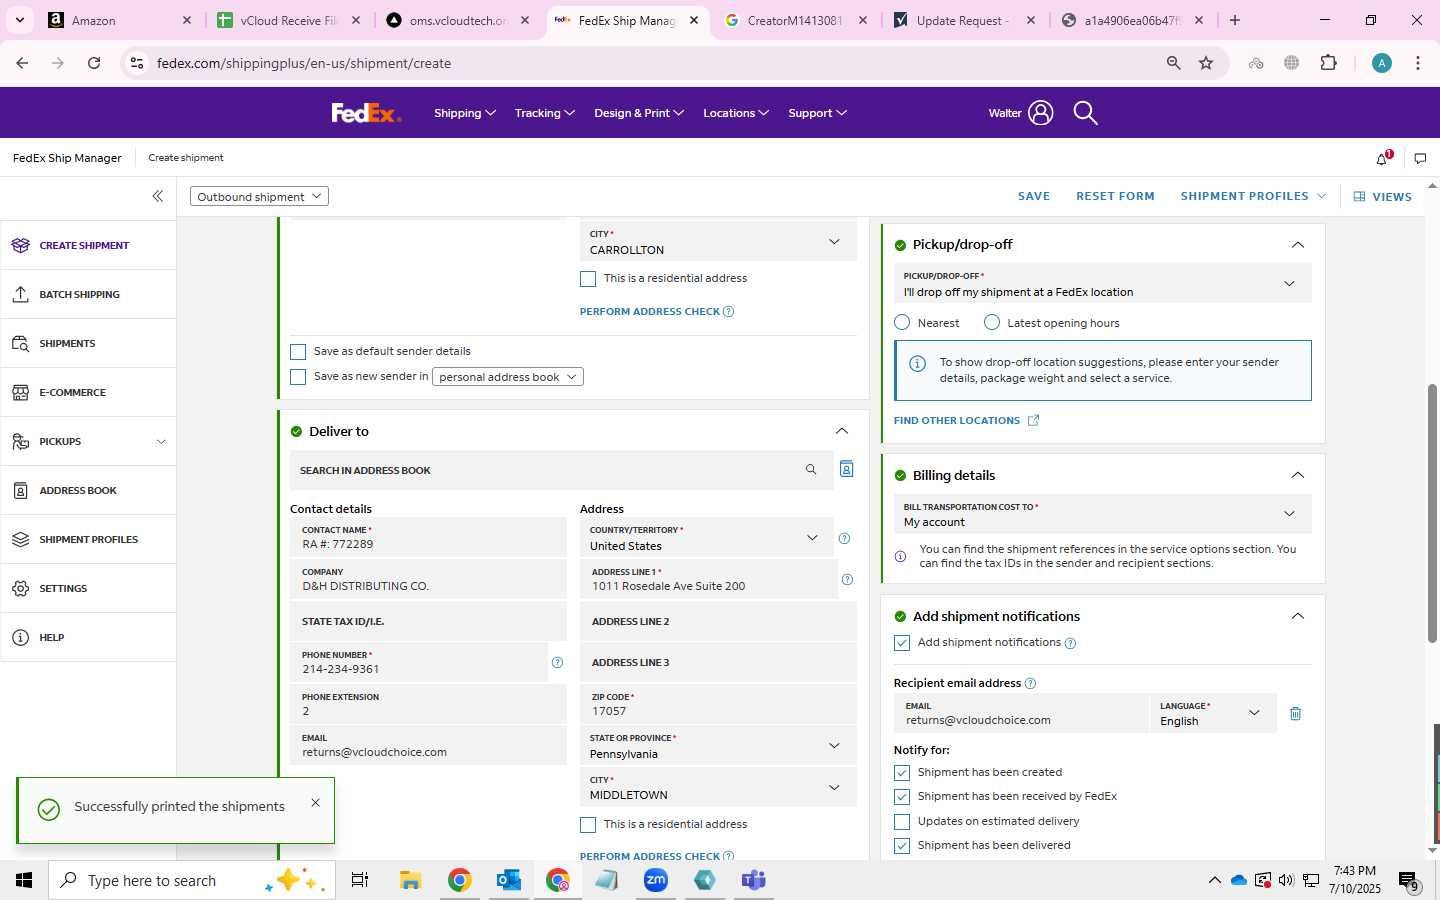This screenshot has width=1440, height=900.
Task: Bookmark this page with the star icon
Action: [1206, 63]
